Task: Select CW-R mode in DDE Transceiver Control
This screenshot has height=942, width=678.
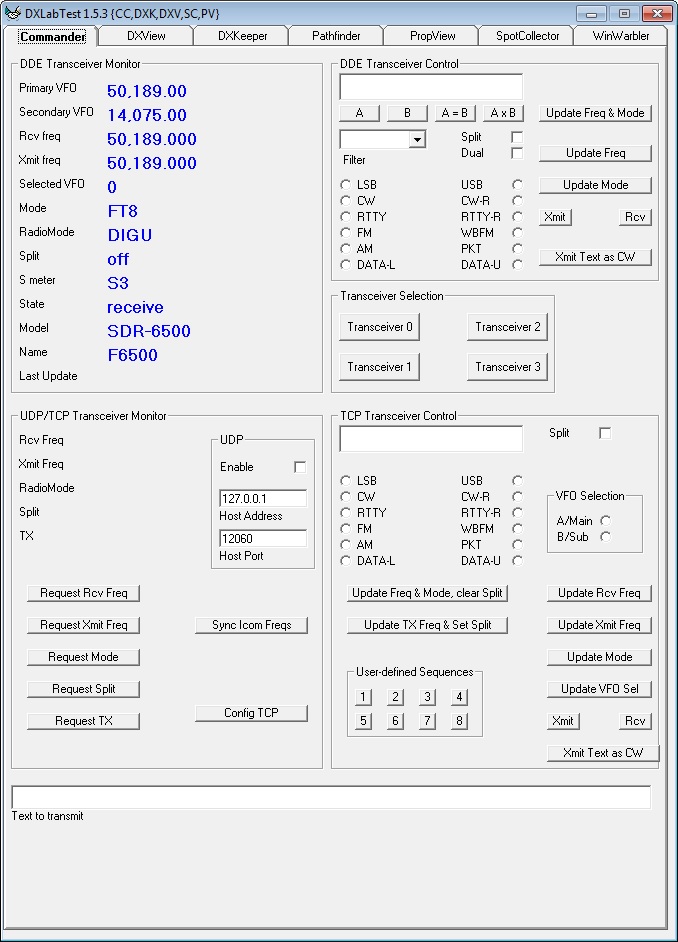Action: tap(517, 201)
